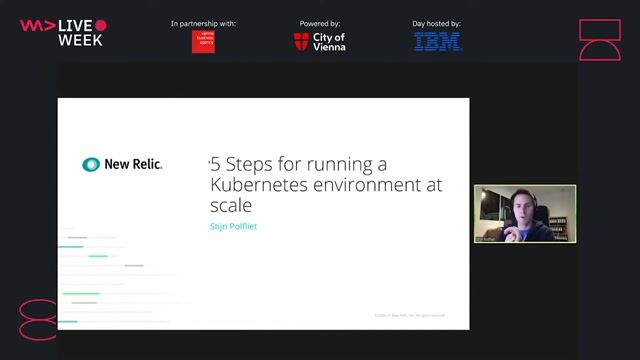
Task: Click the presenter name Stijn Polfliet
Action: tap(233, 227)
